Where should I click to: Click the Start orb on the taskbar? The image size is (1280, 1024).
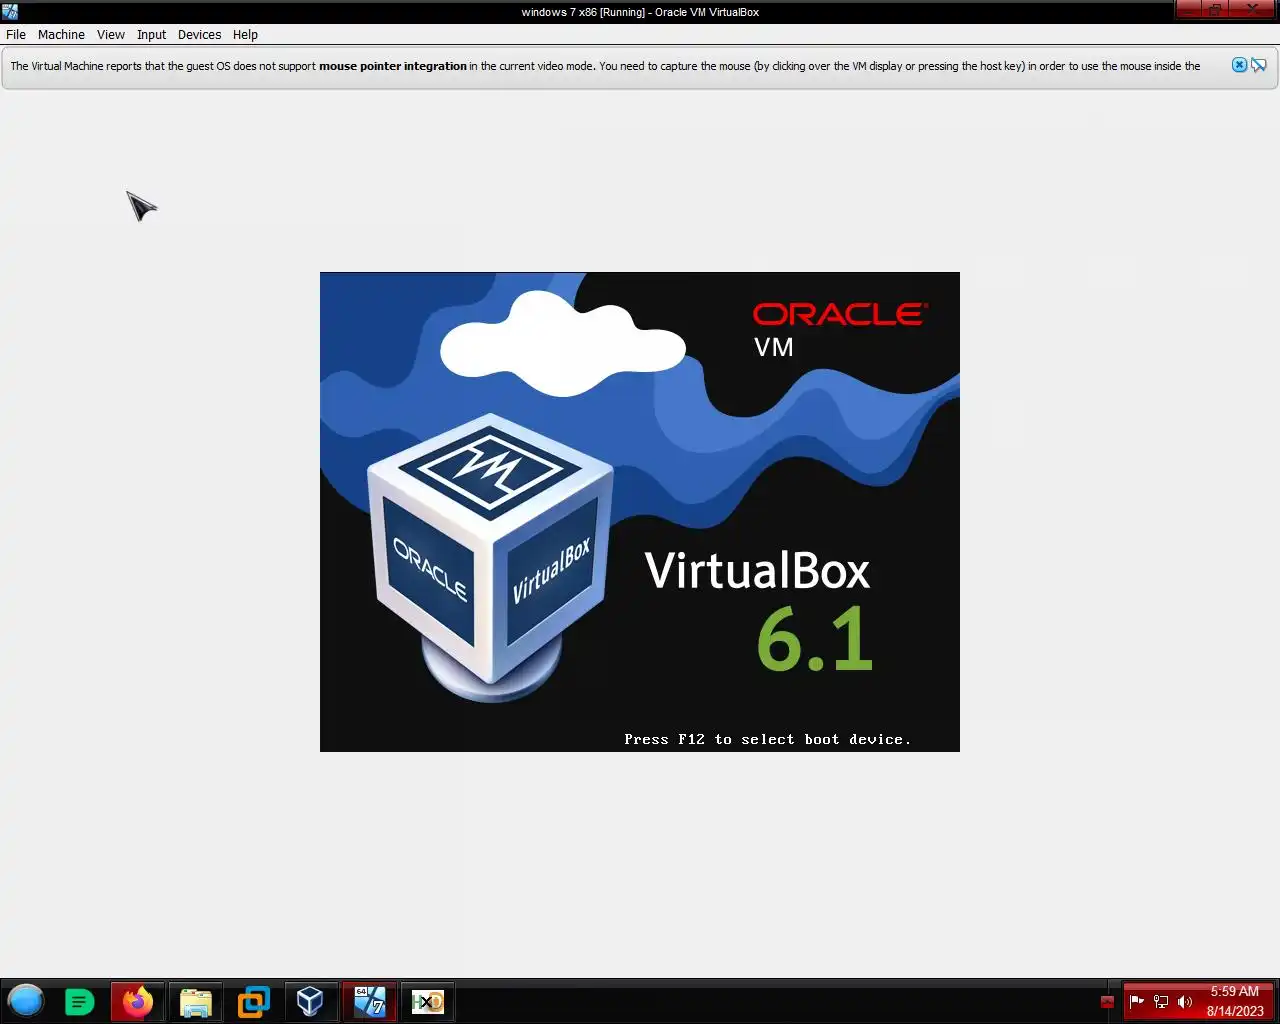tap(26, 1001)
